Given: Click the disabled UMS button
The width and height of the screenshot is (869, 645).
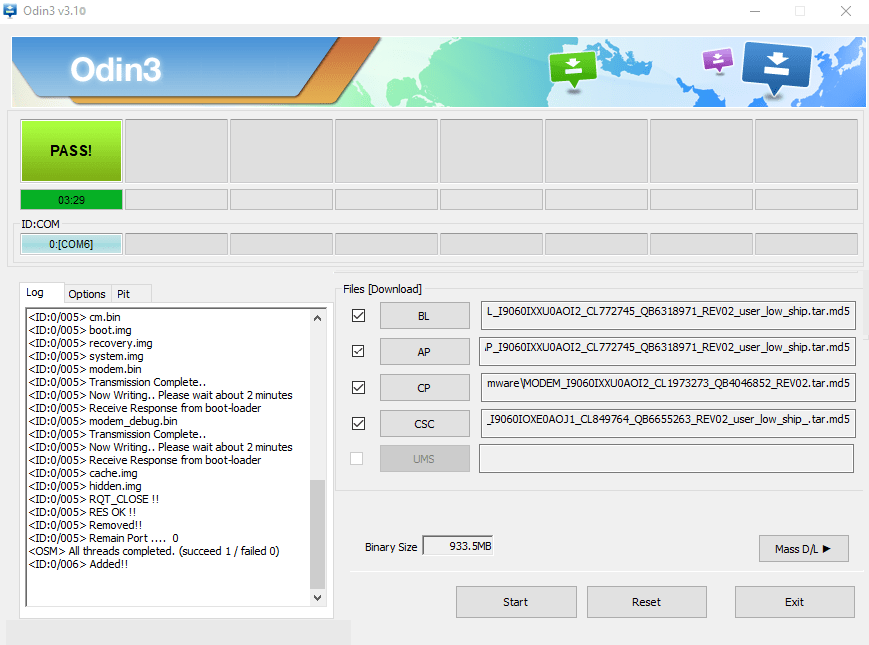Looking at the screenshot, I should [x=425, y=459].
